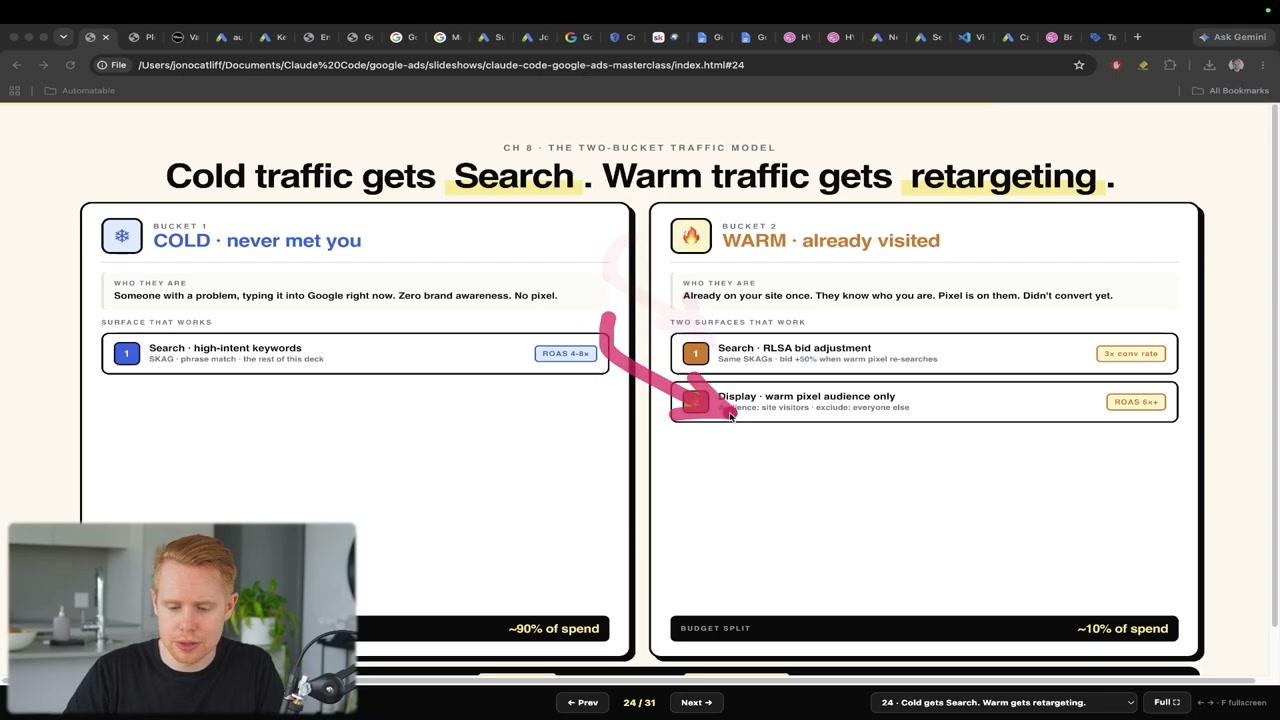This screenshot has width=1280, height=720.
Task: Open the yellow highlighter extension
Action: (x=1143, y=65)
